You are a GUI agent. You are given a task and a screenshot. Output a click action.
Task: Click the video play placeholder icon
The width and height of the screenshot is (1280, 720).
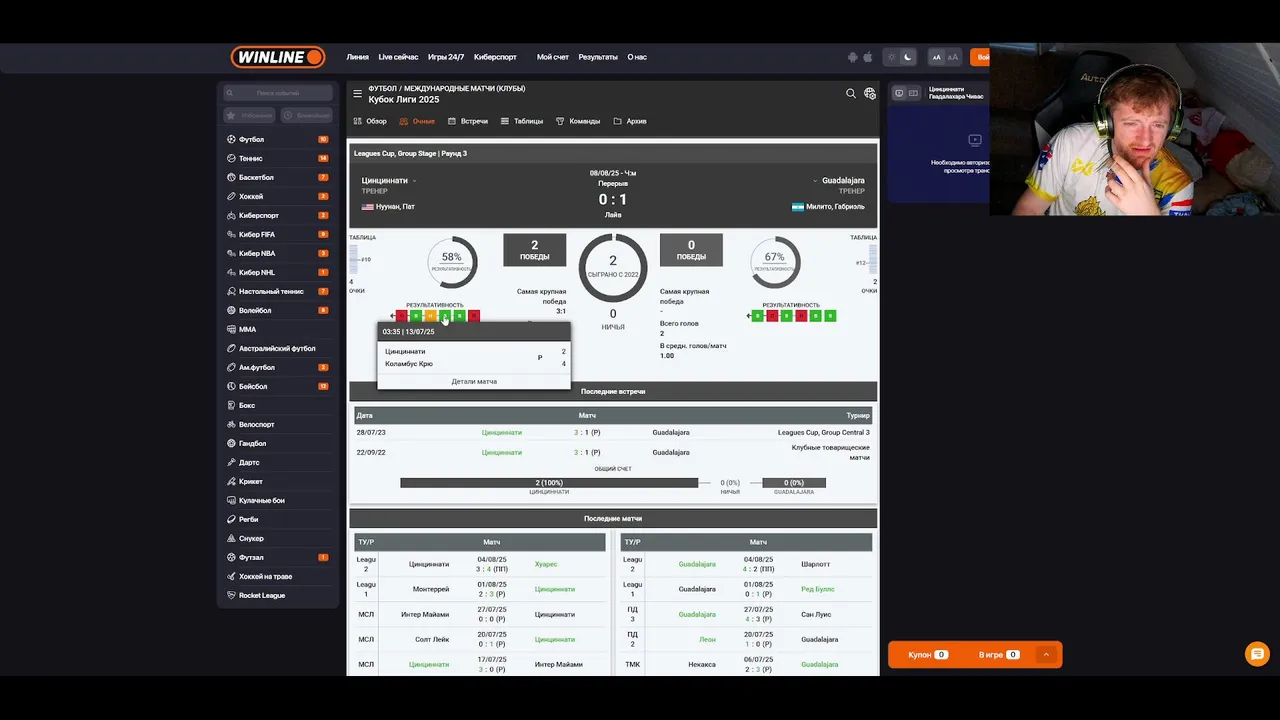tap(975, 140)
